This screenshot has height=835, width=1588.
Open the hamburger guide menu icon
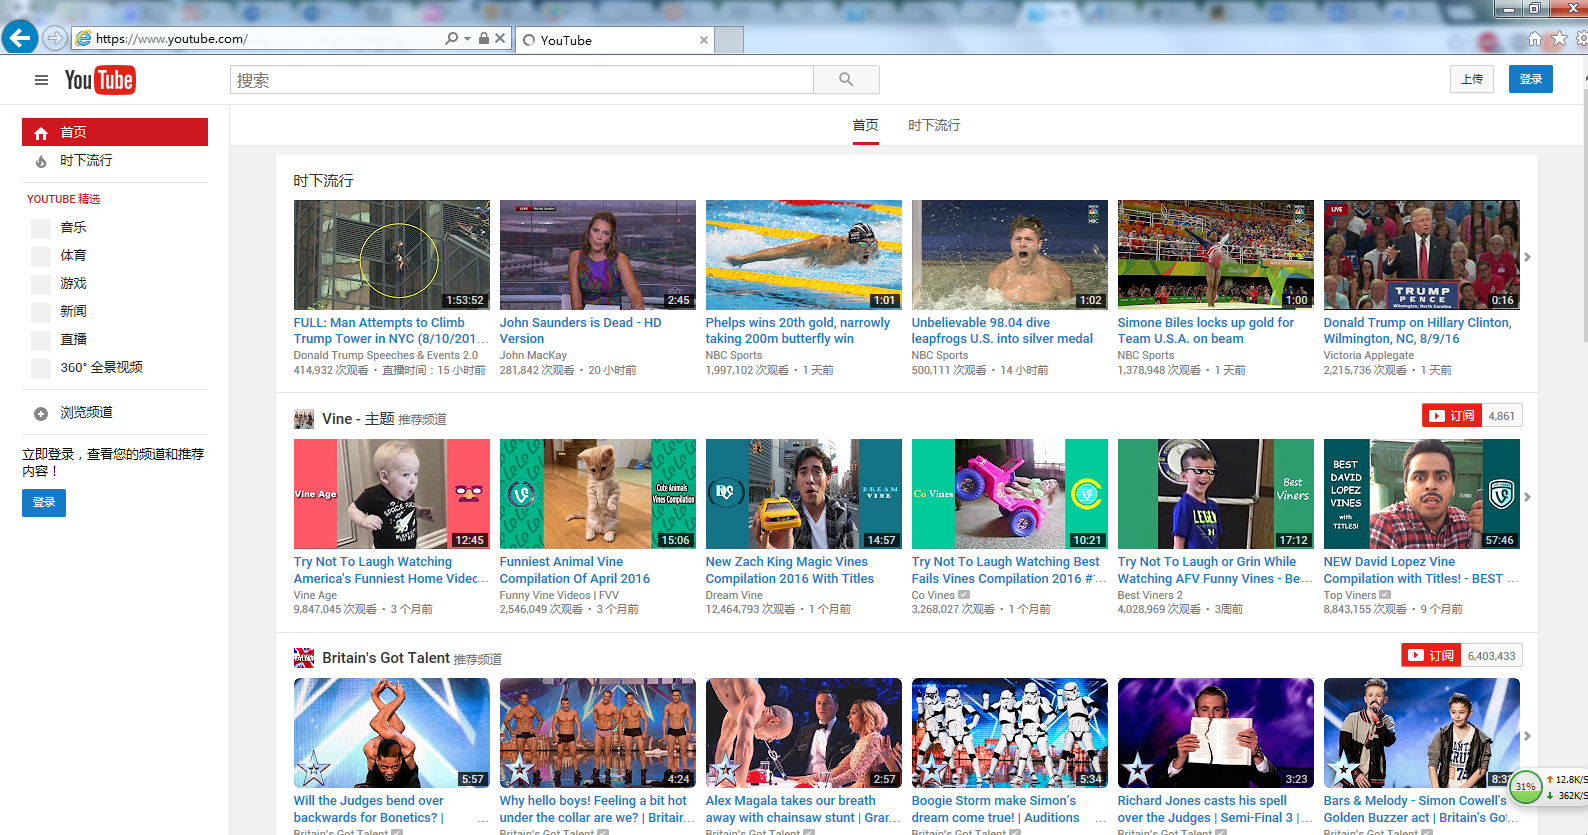(x=41, y=80)
